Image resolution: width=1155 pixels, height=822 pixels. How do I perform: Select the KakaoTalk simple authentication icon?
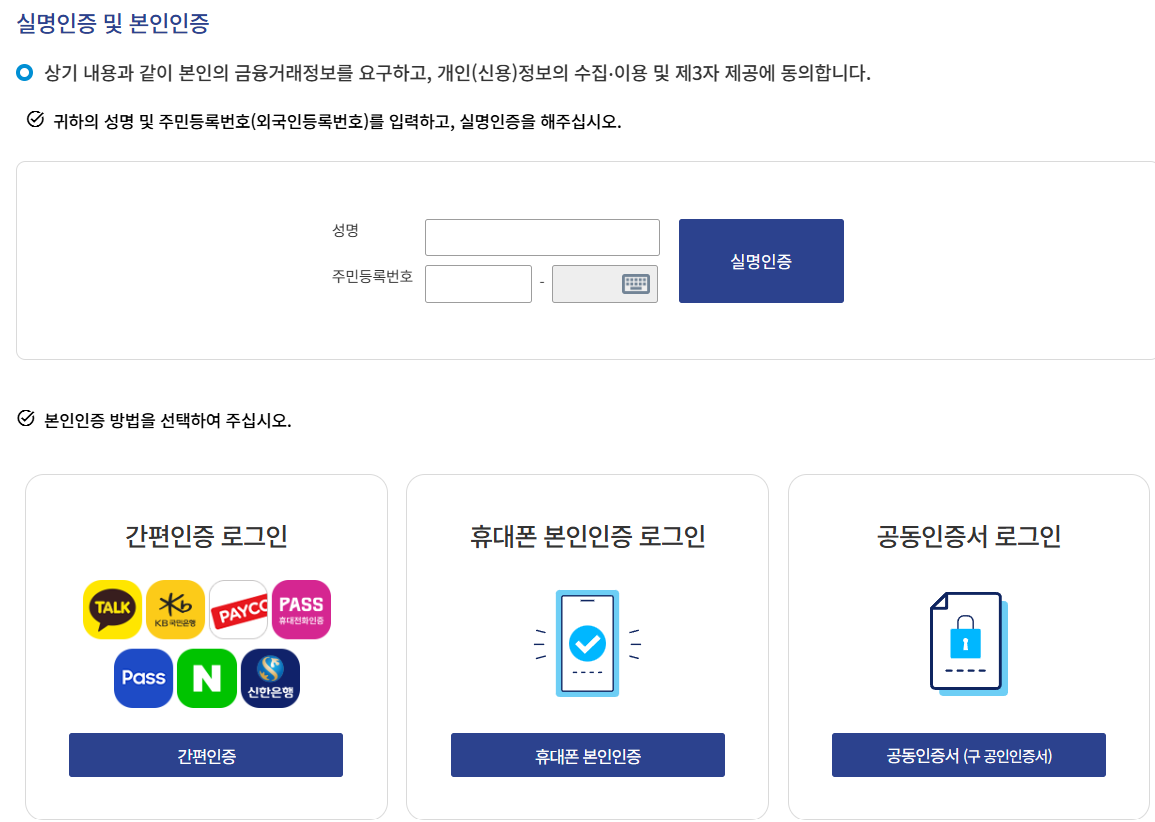point(112,609)
